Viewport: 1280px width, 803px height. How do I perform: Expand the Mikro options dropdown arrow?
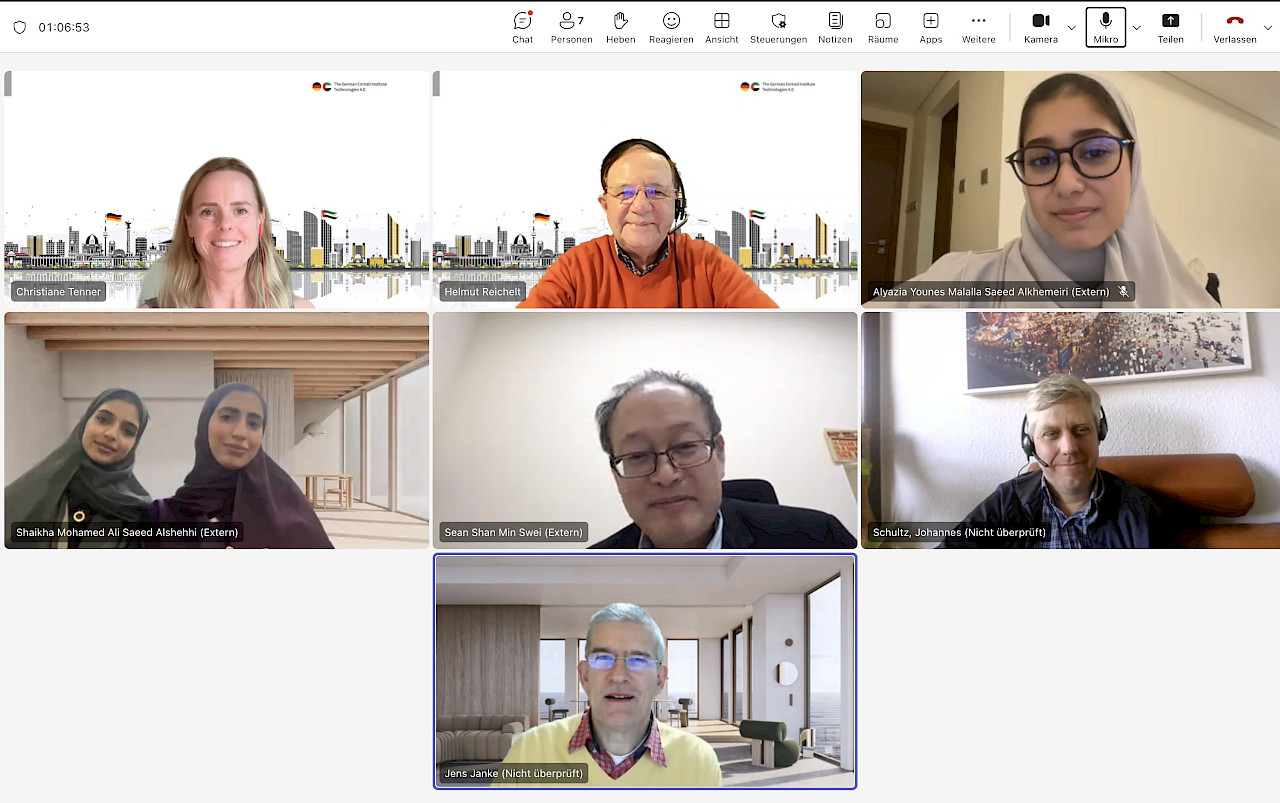(x=1136, y=28)
